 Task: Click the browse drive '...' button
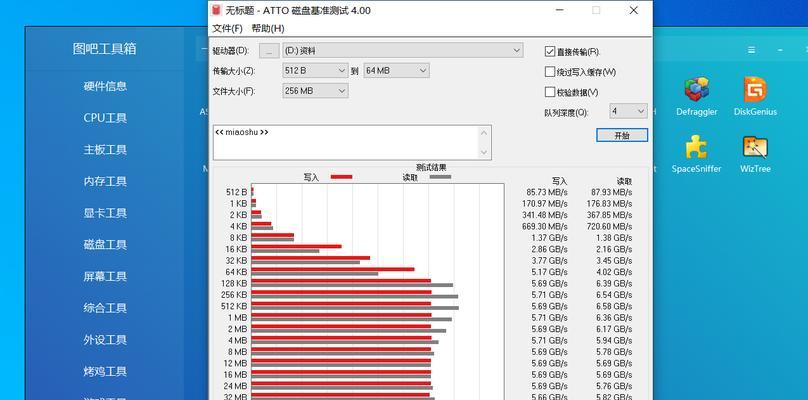269,51
